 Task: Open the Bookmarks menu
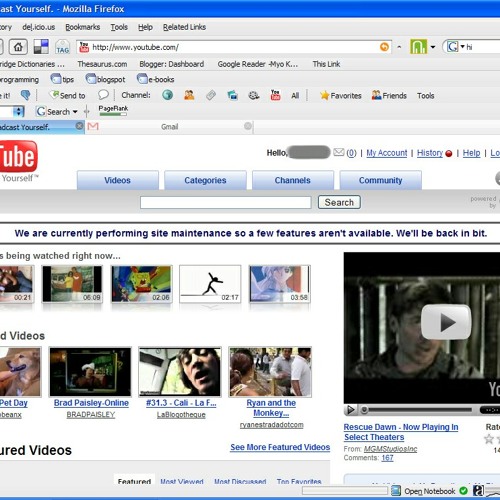83,27
